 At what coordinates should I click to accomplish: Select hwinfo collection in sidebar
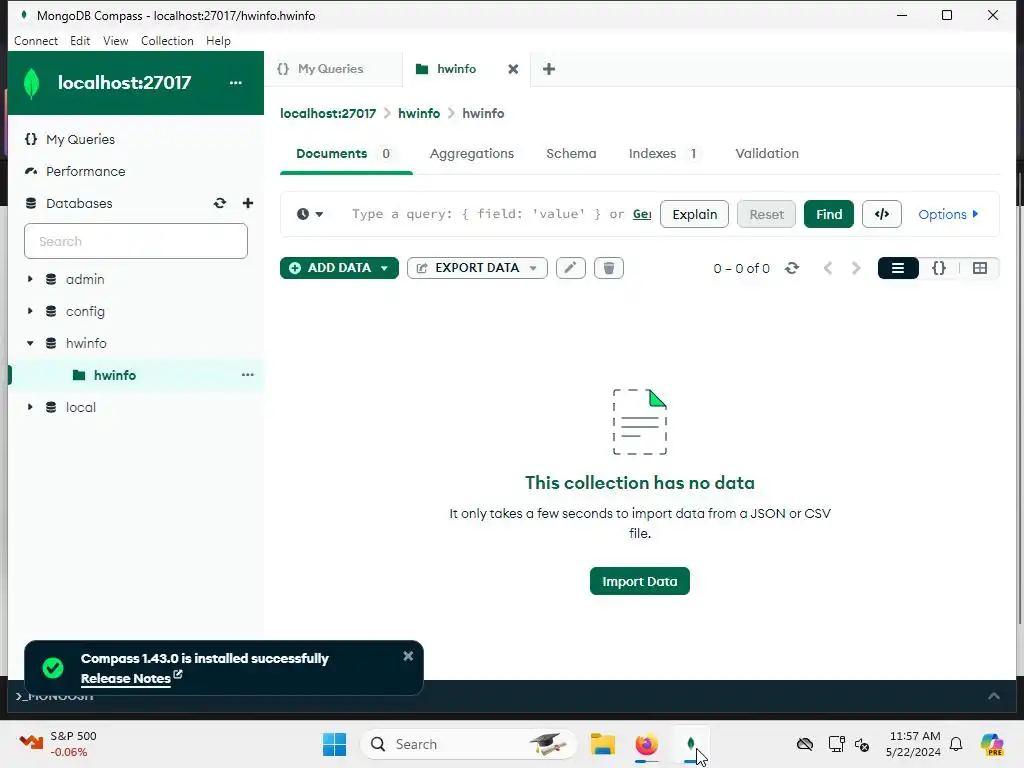(115, 375)
